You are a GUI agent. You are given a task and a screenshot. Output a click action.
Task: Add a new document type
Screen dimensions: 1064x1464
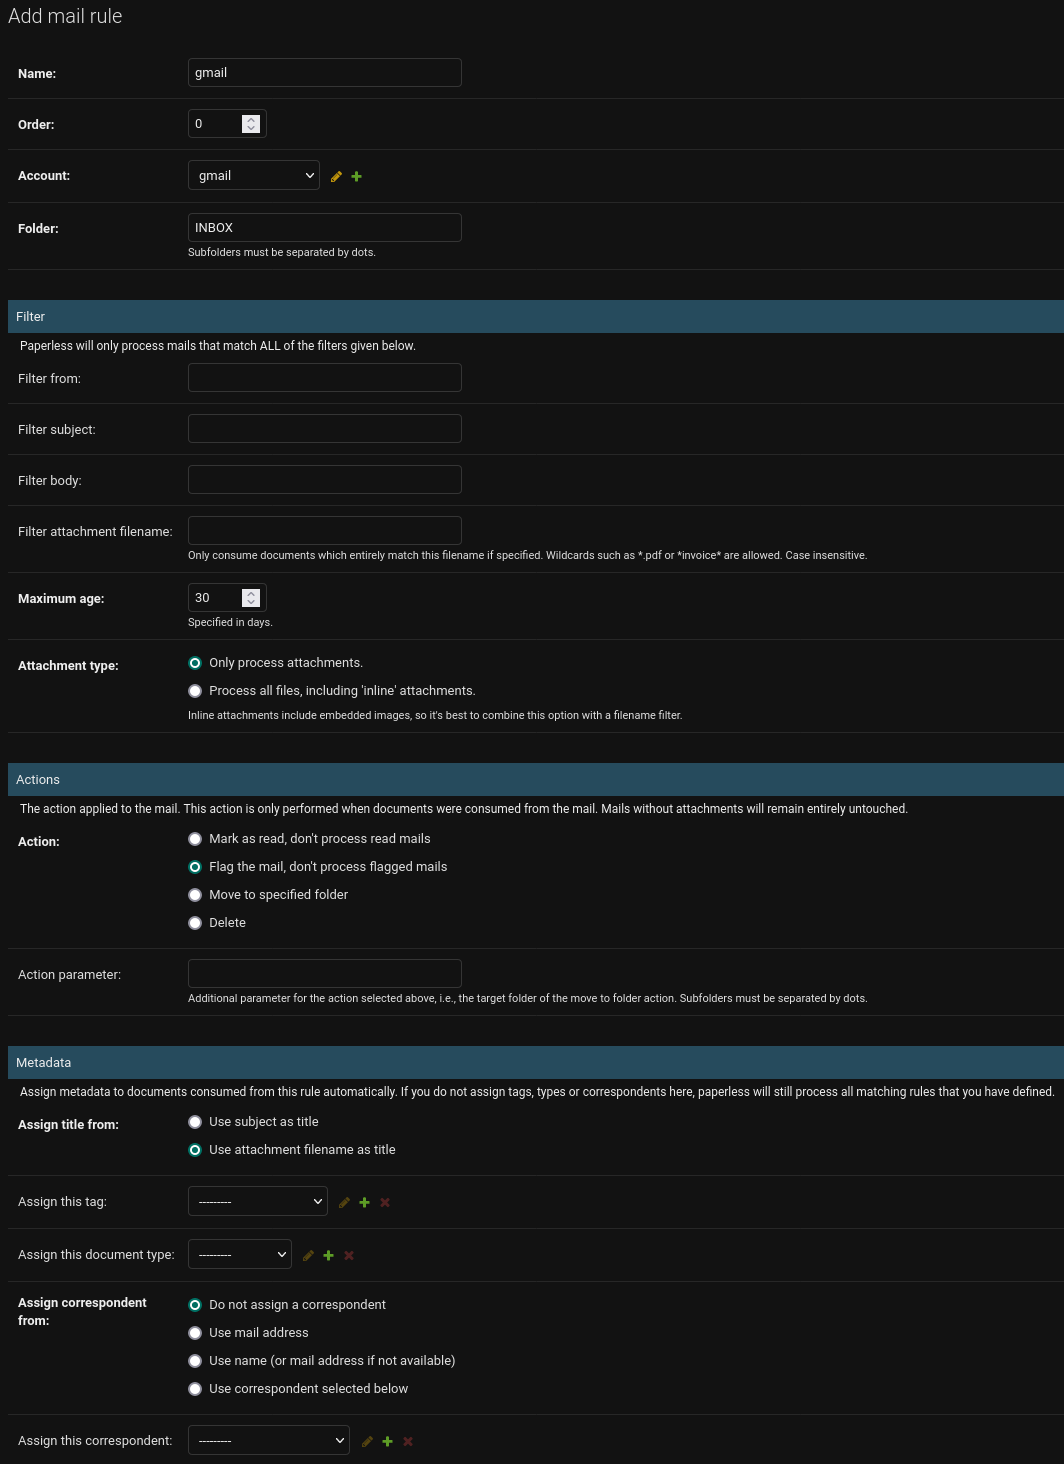328,1255
